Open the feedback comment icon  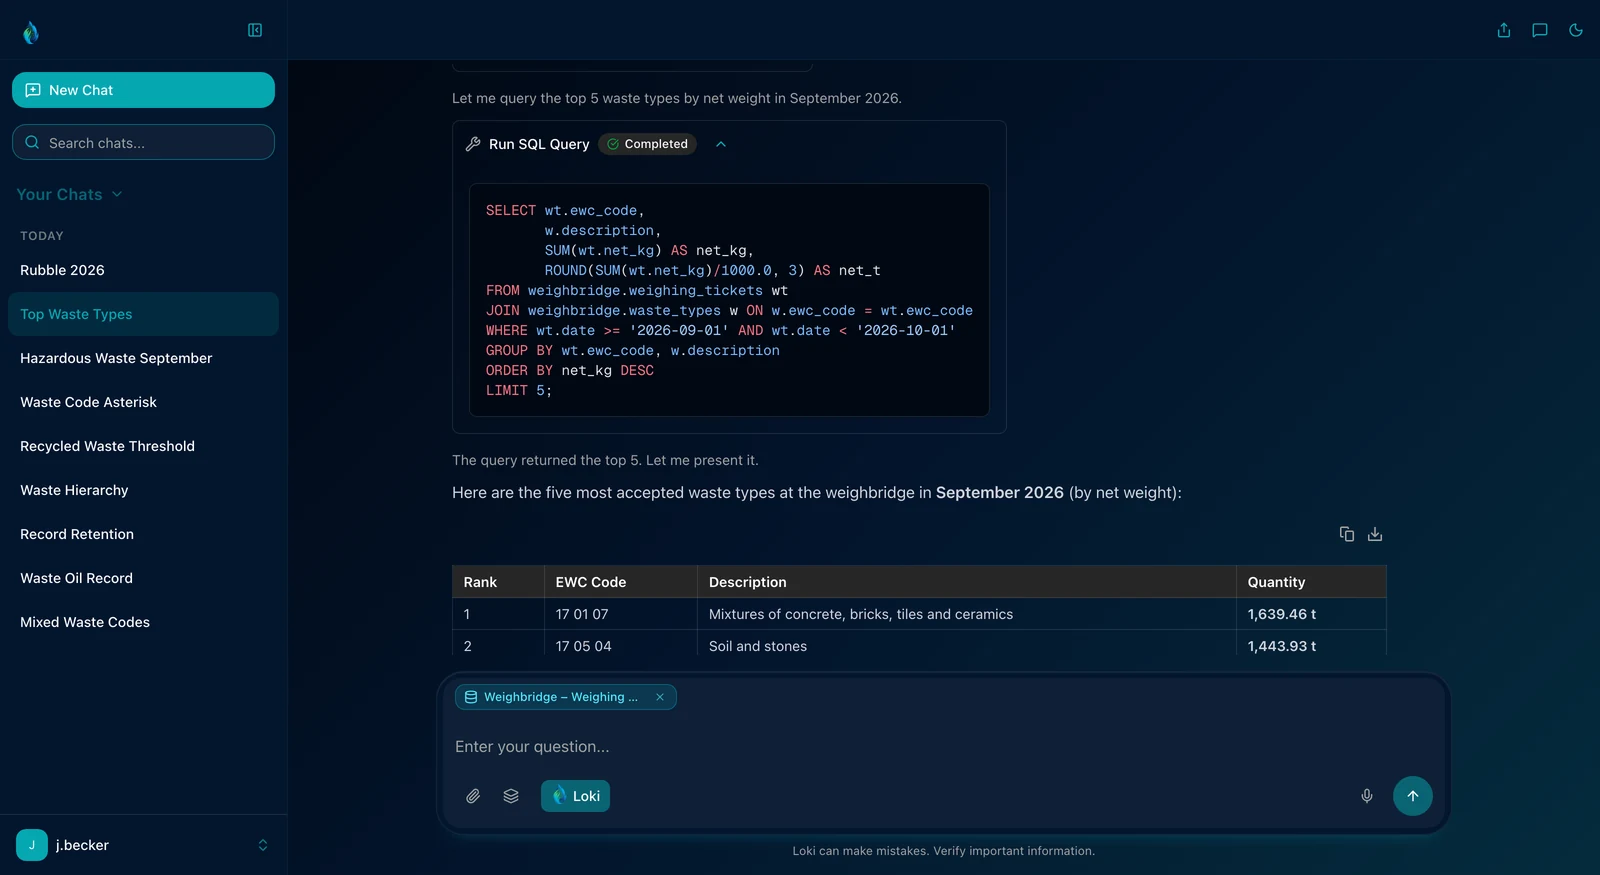1540,30
